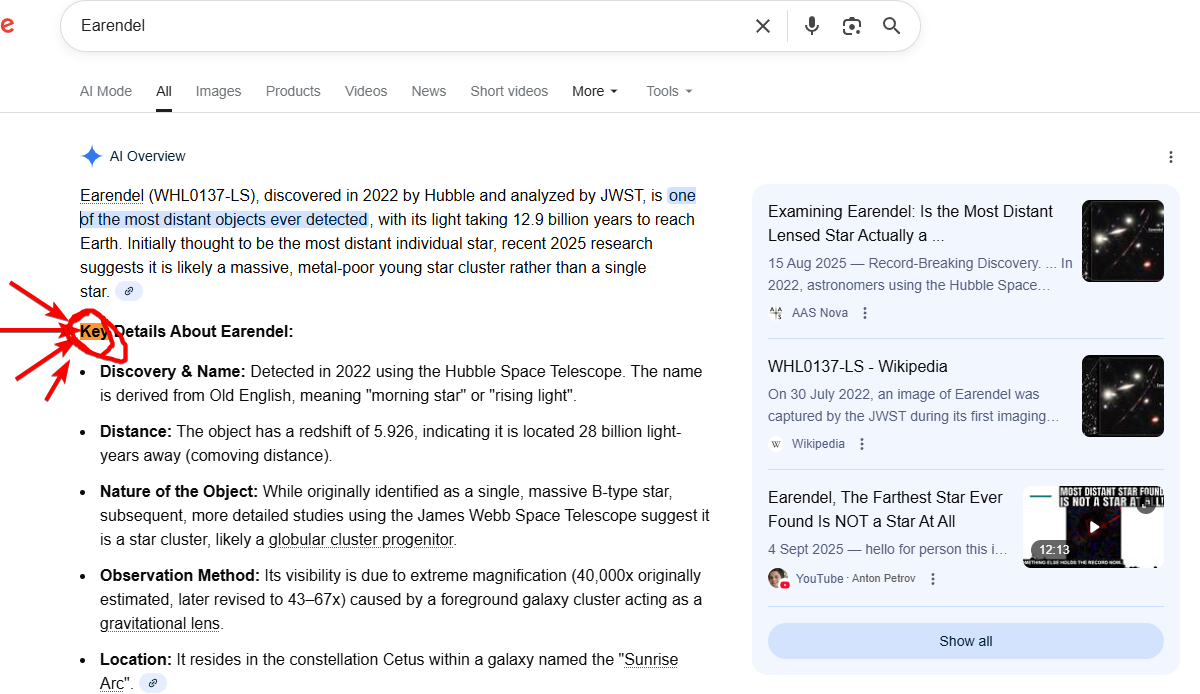Click highlighted 'of the most distant objects ever detected'
This screenshot has height=694, width=1200.
pos(224,220)
